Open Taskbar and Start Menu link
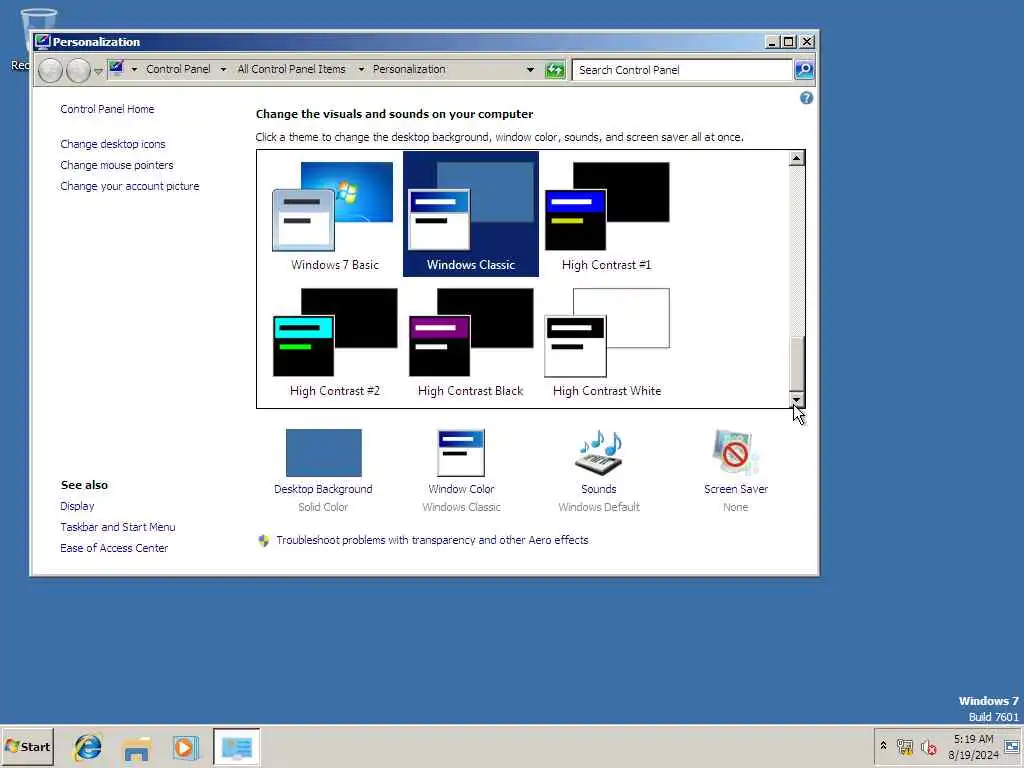Screen dimensions: 1024x768 pyautogui.click(x=118, y=527)
